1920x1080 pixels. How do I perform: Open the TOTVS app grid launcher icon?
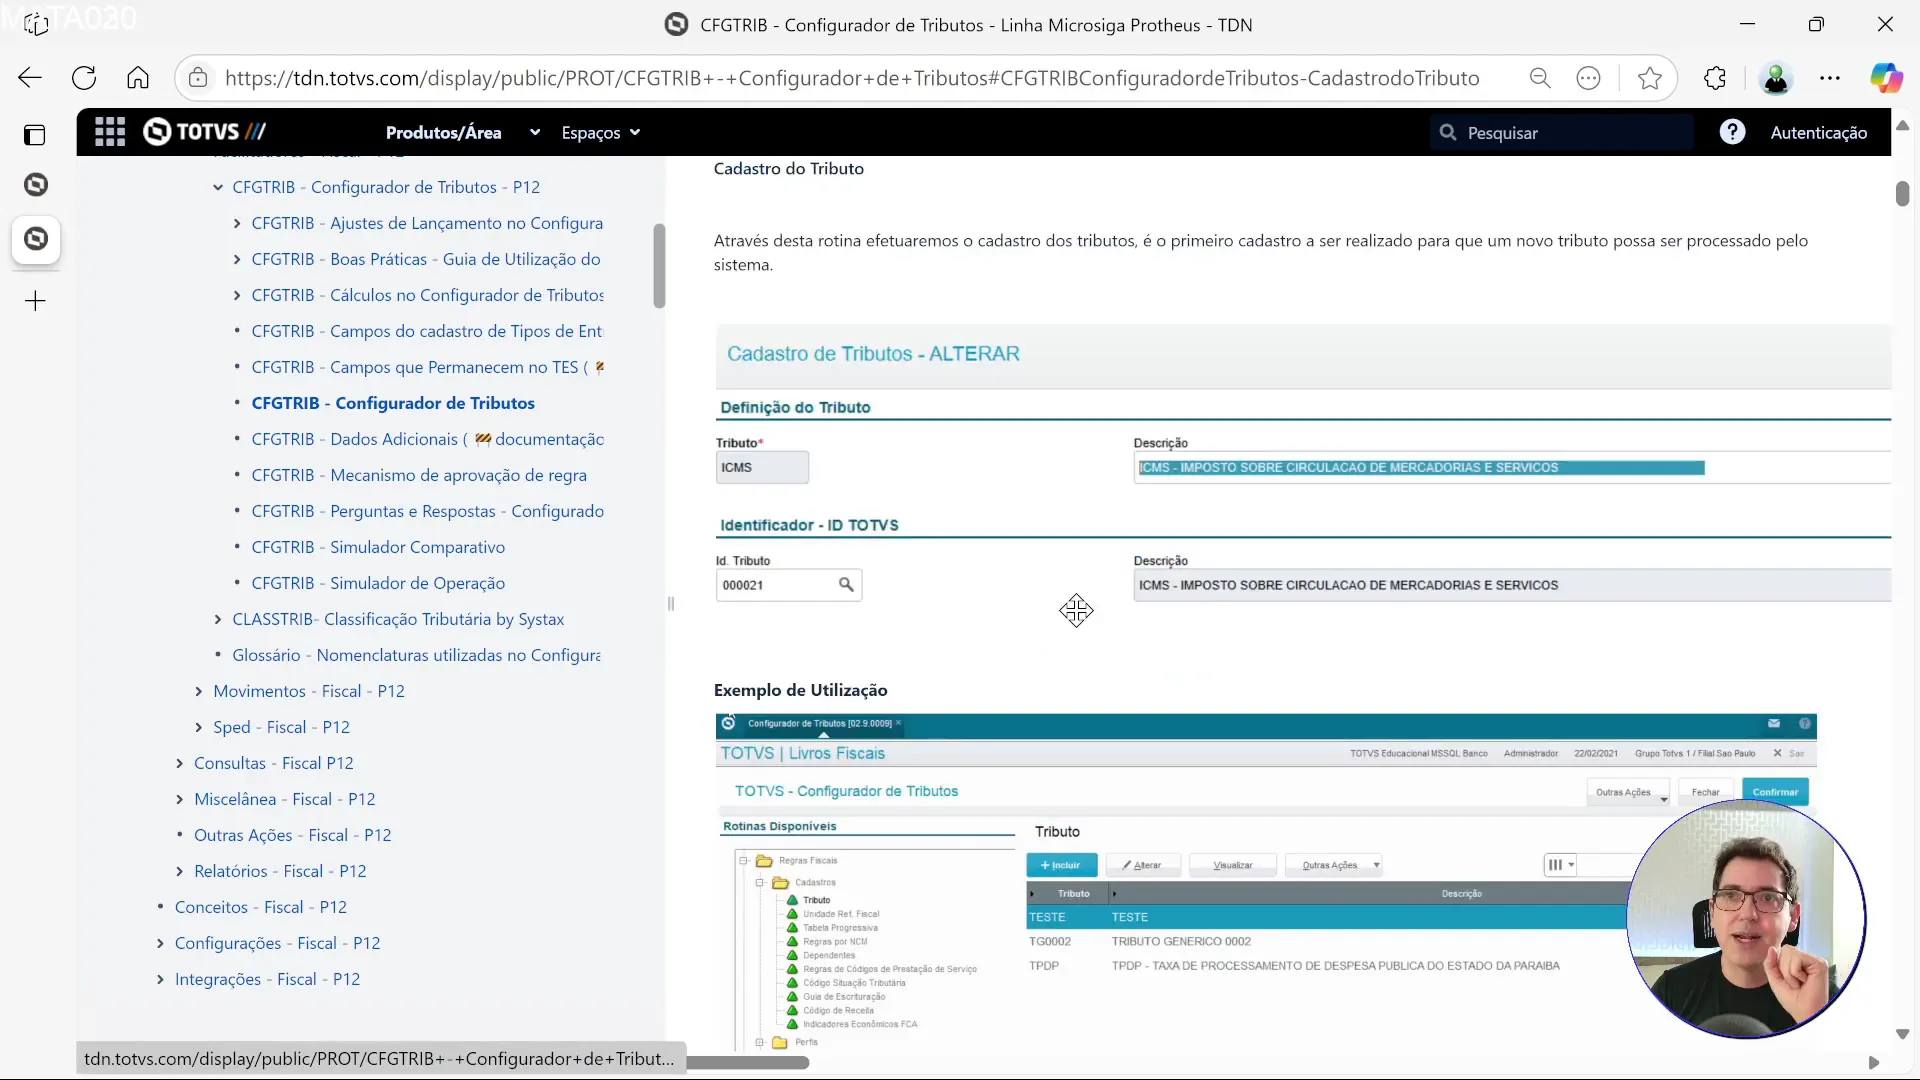coord(110,132)
